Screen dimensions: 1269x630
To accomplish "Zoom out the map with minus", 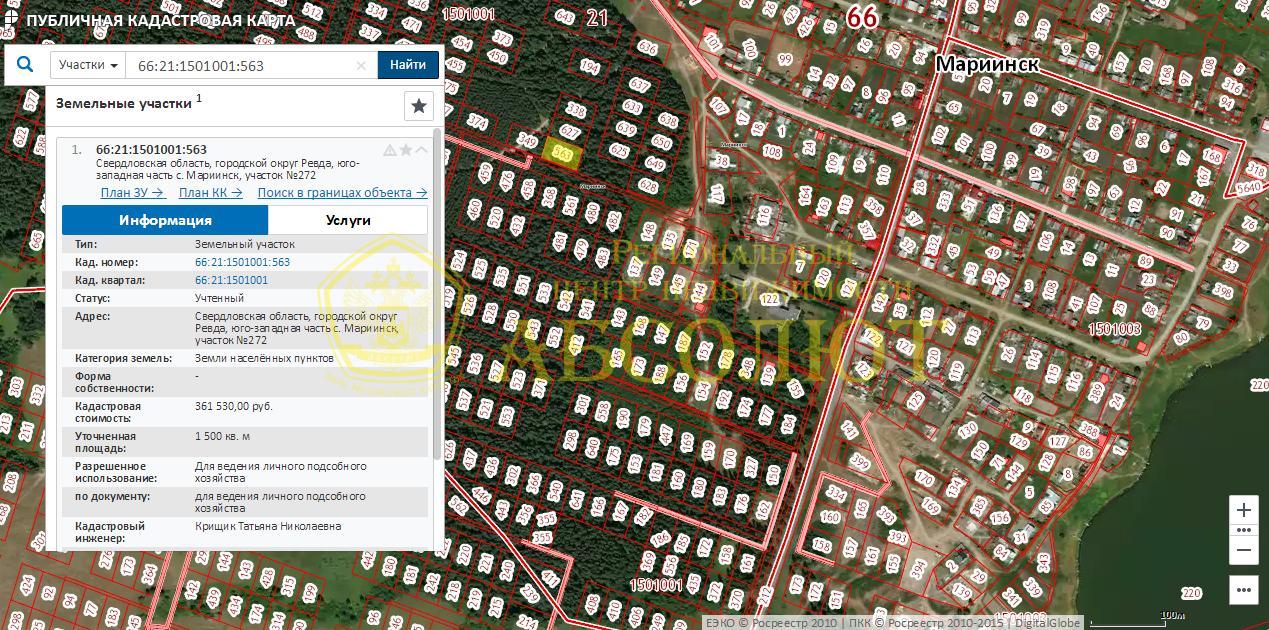I will click(x=1244, y=550).
